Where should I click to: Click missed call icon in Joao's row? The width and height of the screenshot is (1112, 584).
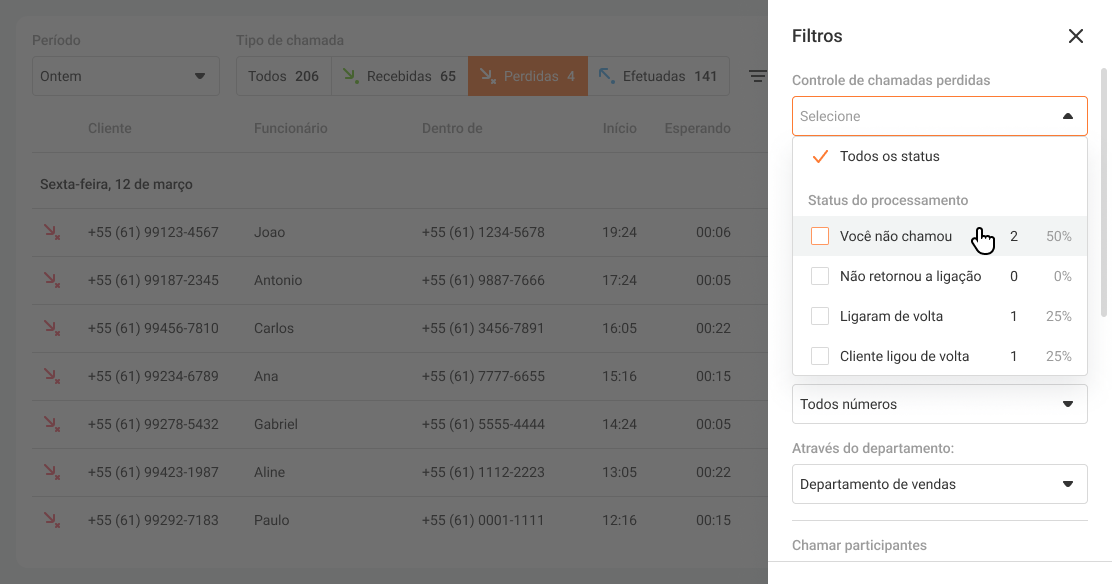coord(51,232)
